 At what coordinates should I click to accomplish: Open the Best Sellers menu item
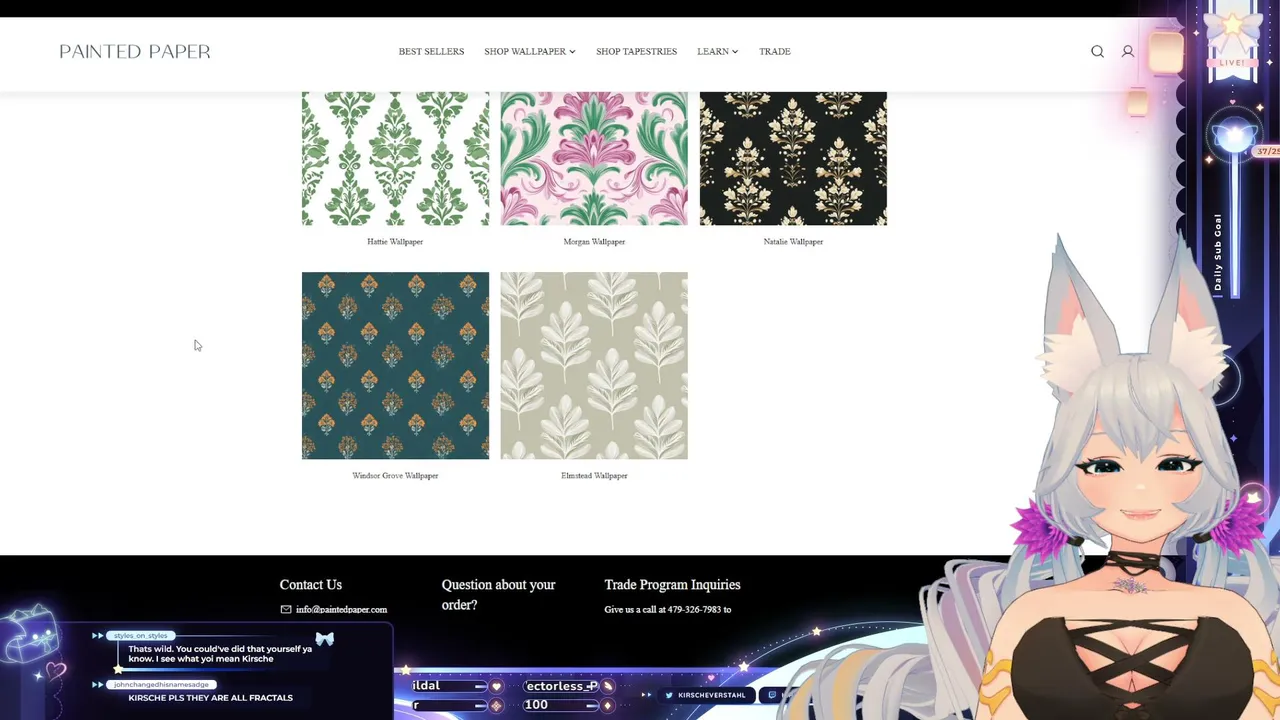pyautogui.click(x=431, y=51)
